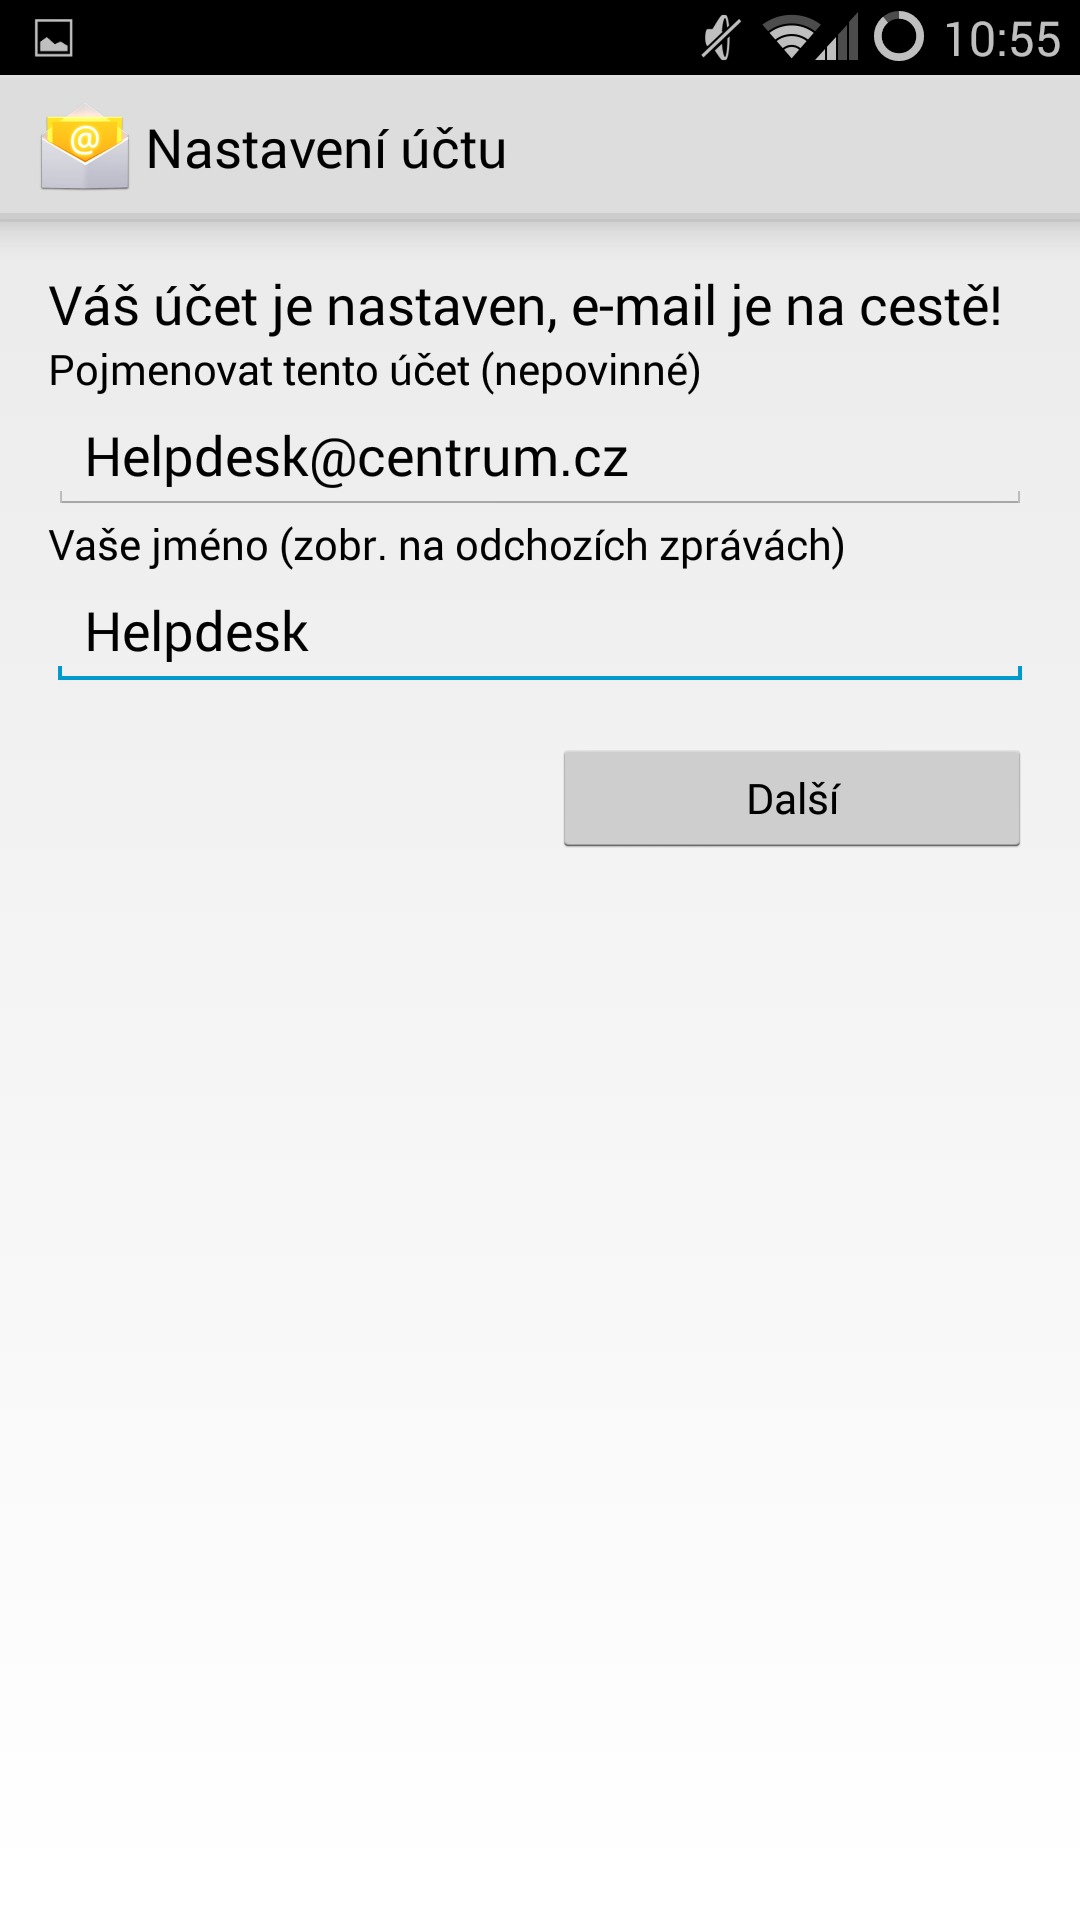Tap the muted sound status icon
This screenshot has width=1080, height=1920.
pyautogui.click(x=721, y=38)
